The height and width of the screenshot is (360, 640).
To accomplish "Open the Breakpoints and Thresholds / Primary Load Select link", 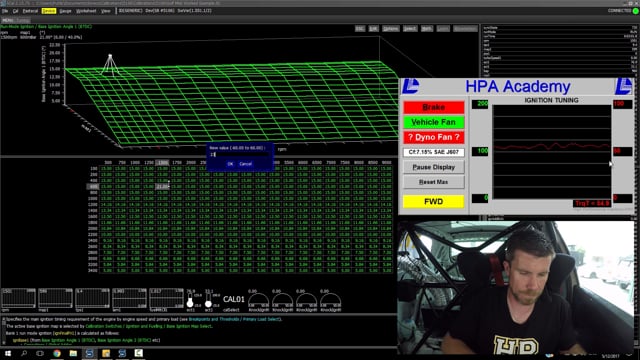I will 234,319.
